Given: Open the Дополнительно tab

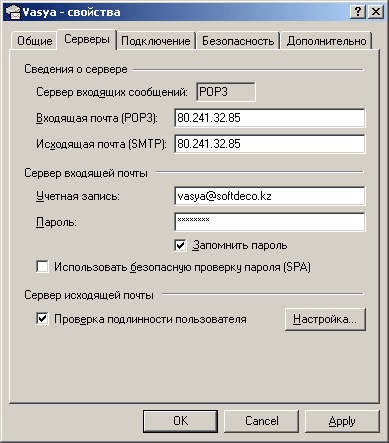Looking at the screenshot, I should point(326,41).
